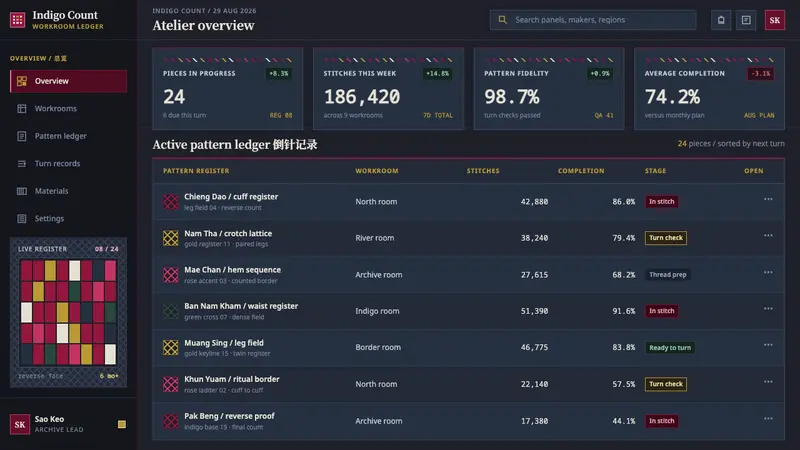The width and height of the screenshot is (800, 450).
Task: Click In stitch badge on Pak Beng row
Action: [661, 421]
